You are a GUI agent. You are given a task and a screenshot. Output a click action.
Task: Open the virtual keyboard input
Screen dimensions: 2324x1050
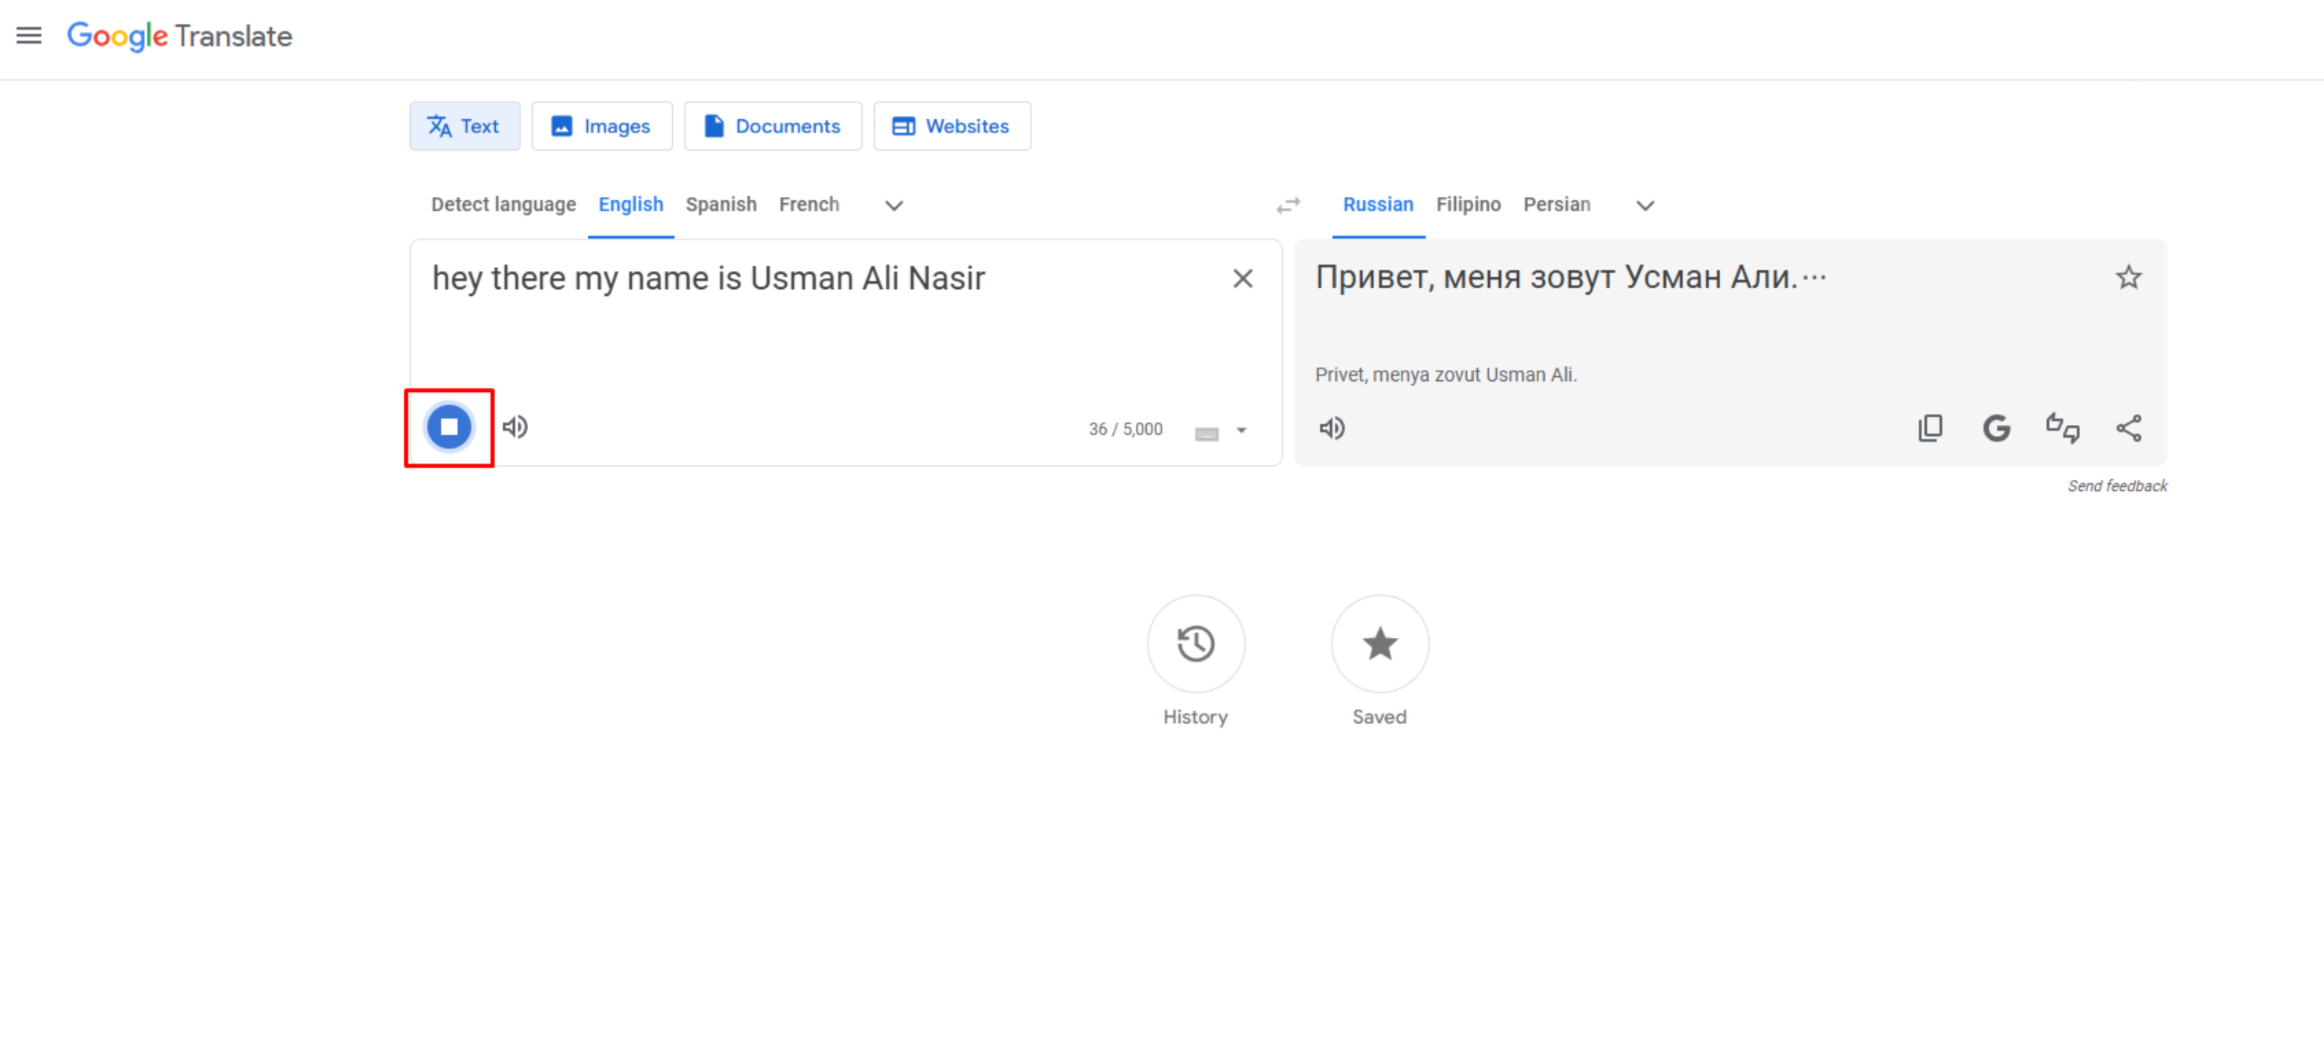coord(1206,432)
